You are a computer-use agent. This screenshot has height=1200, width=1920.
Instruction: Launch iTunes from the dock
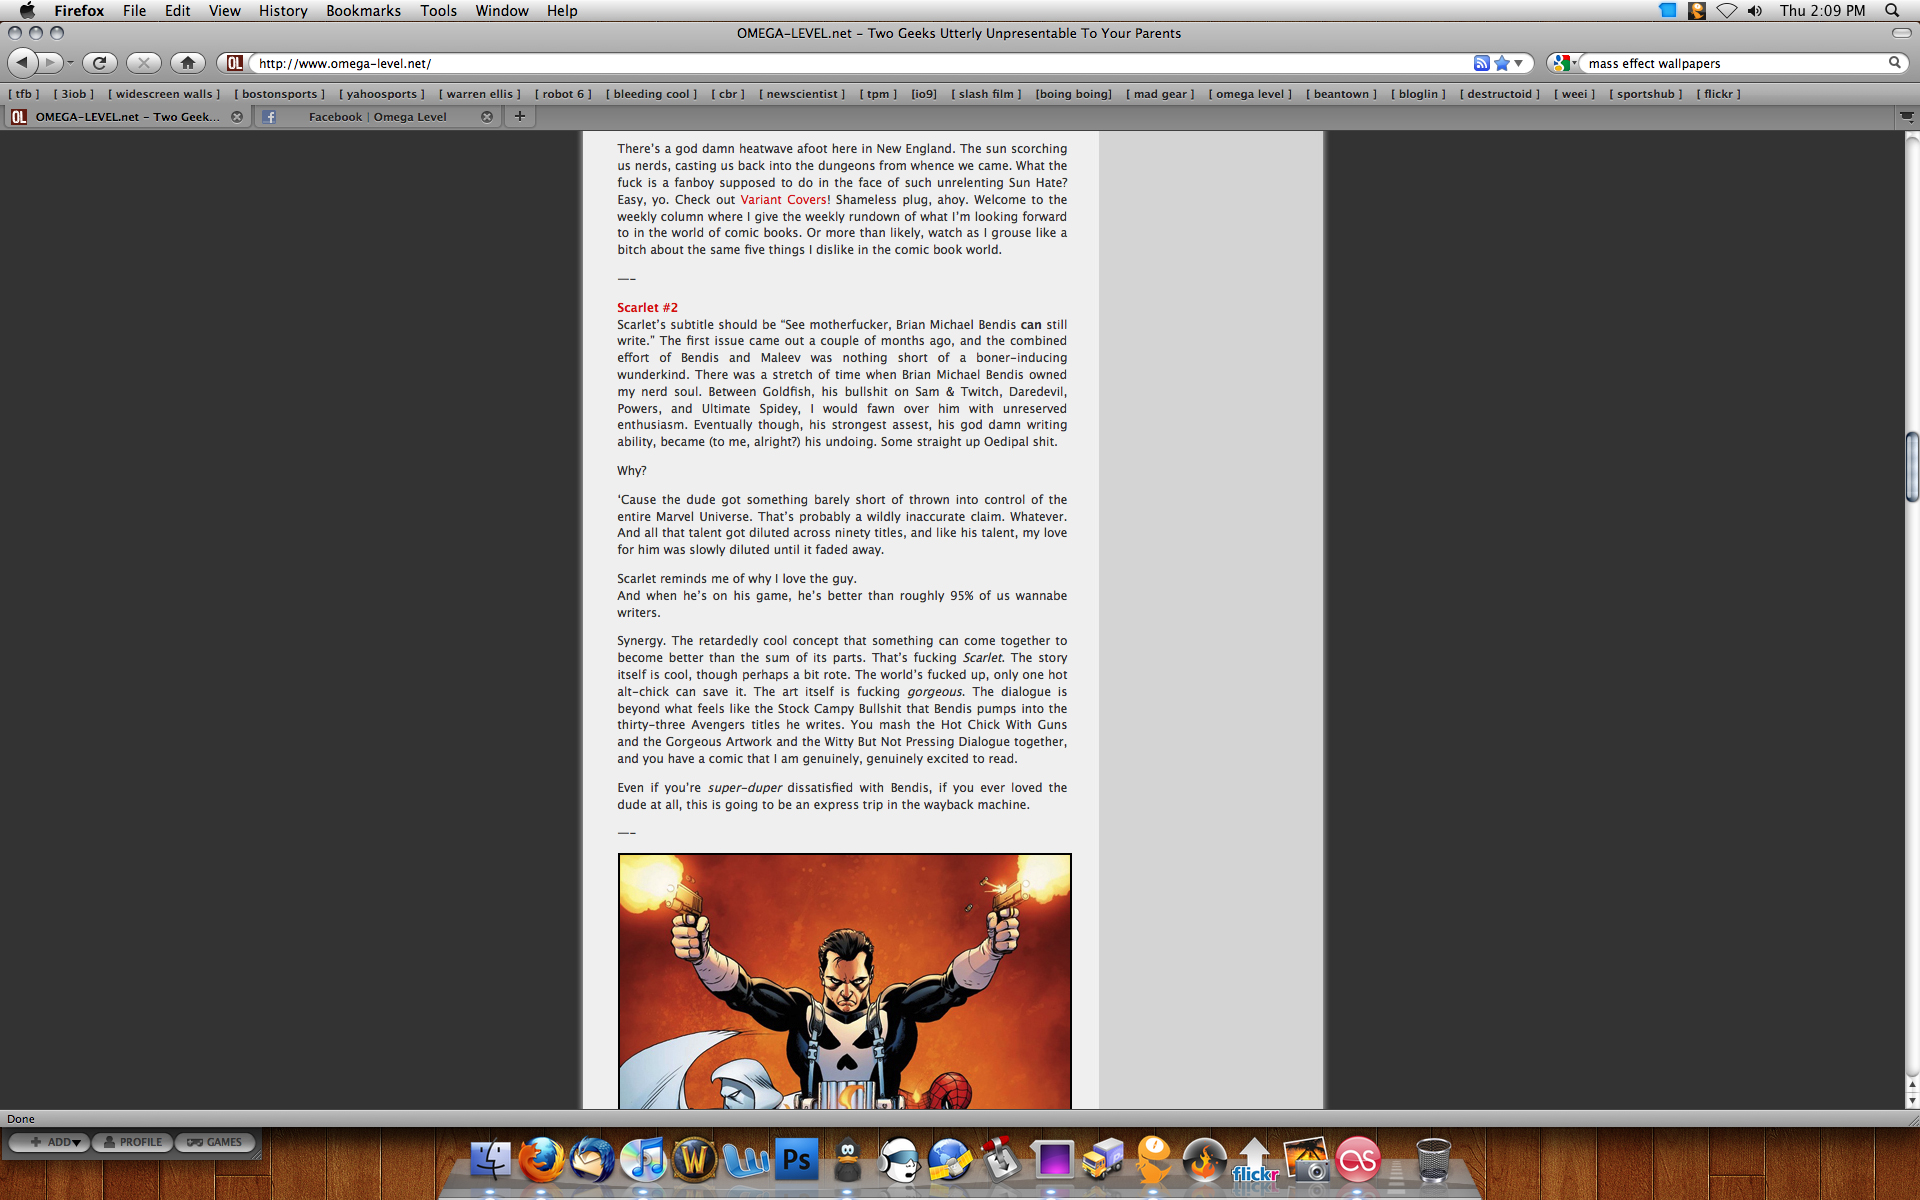tap(643, 1160)
